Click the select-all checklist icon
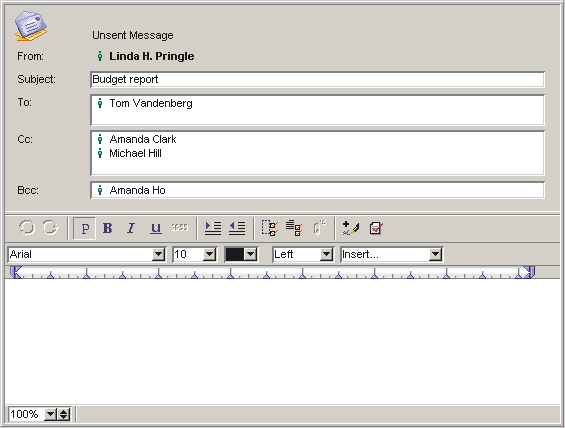 point(270,228)
